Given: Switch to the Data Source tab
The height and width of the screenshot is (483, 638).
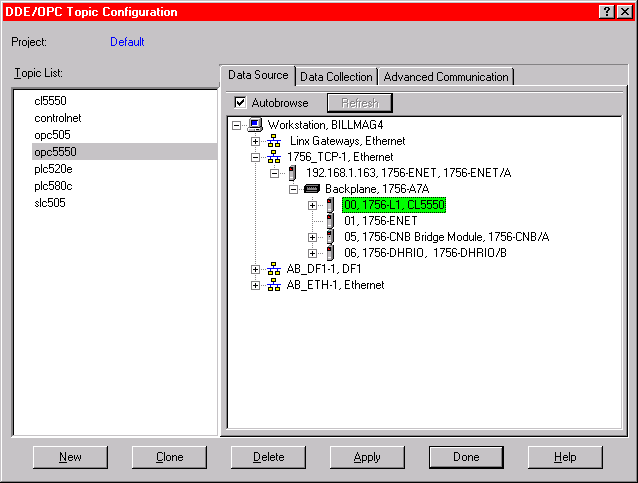Looking at the screenshot, I should click(258, 75).
